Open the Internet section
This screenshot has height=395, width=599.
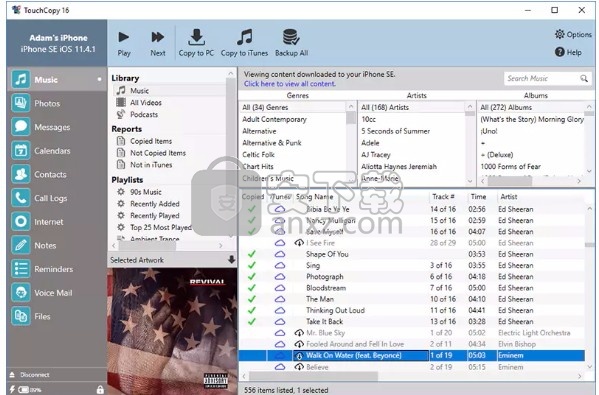coord(57,222)
